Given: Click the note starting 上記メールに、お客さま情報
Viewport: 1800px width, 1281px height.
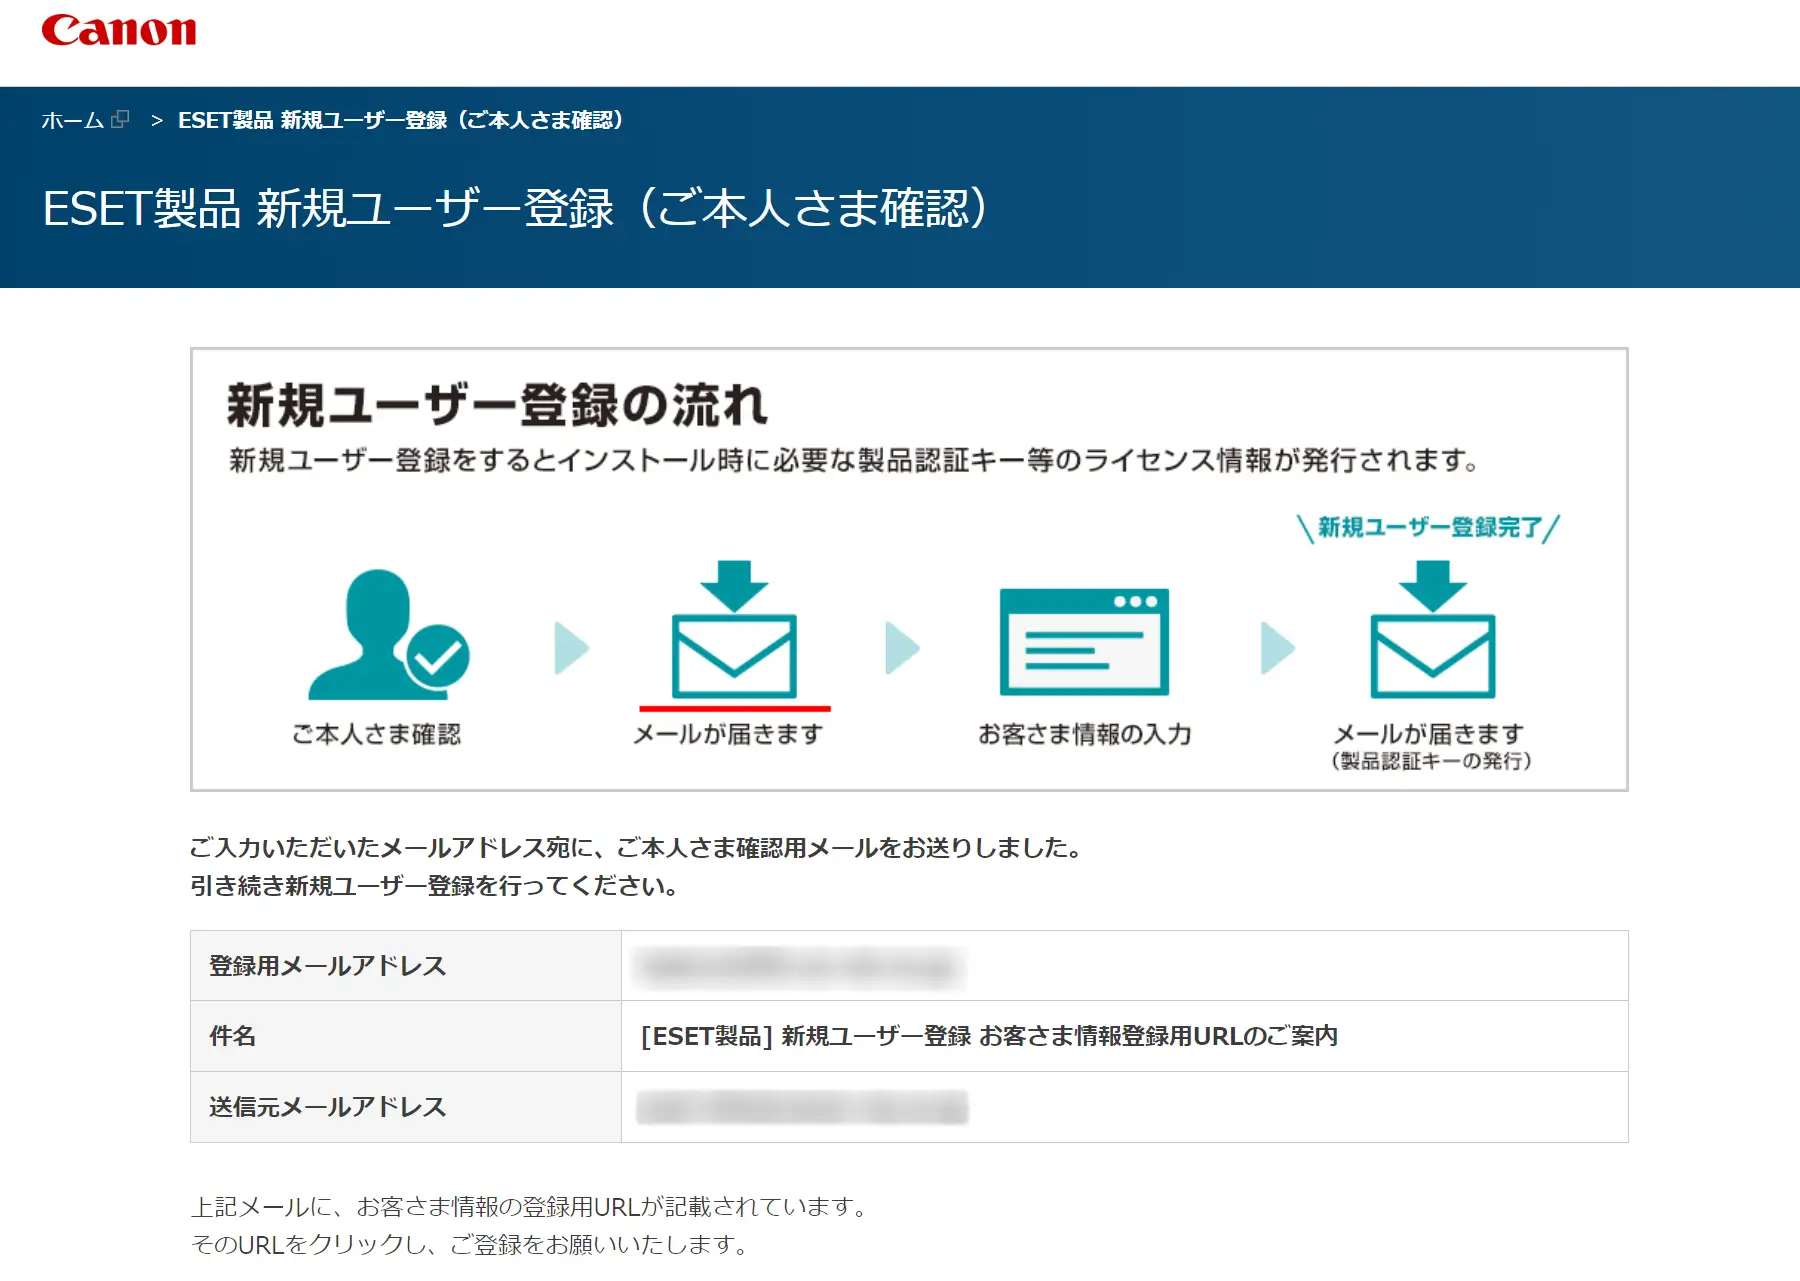Looking at the screenshot, I should (x=529, y=1207).
